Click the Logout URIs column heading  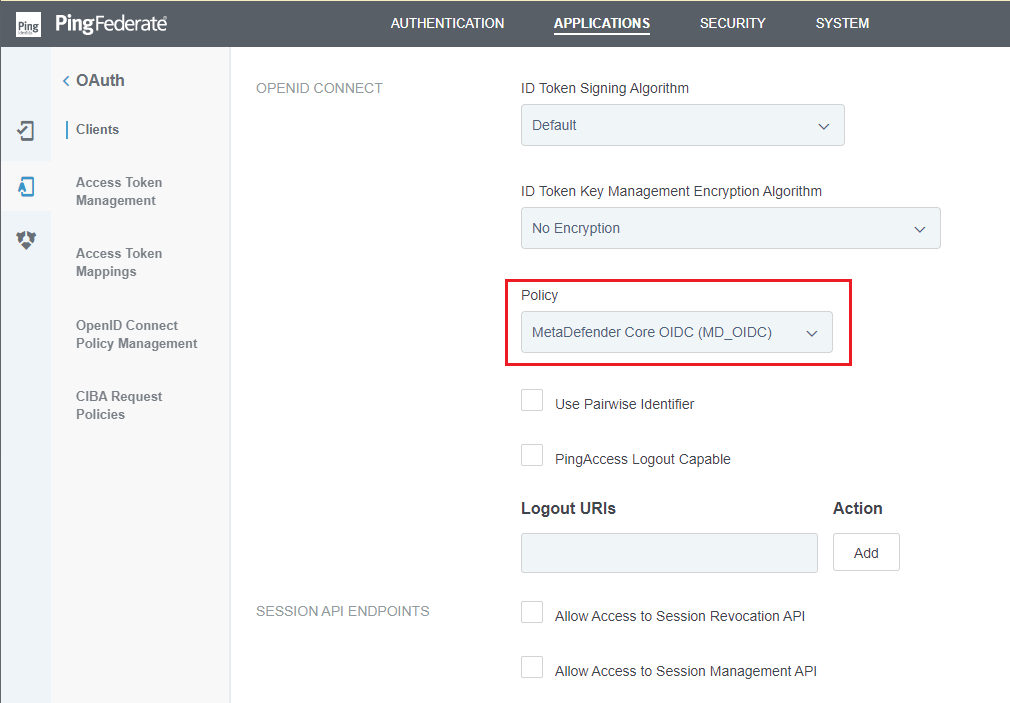[568, 508]
